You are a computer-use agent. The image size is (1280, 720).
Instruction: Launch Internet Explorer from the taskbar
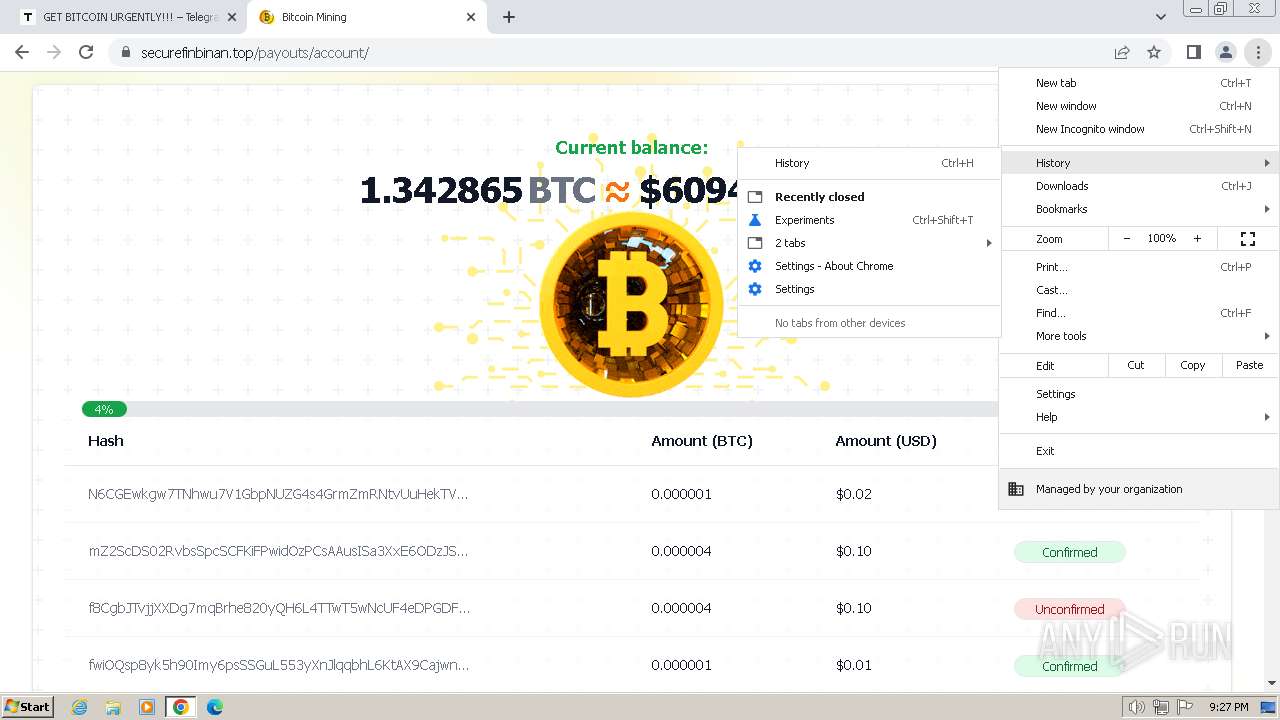[79, 707]
